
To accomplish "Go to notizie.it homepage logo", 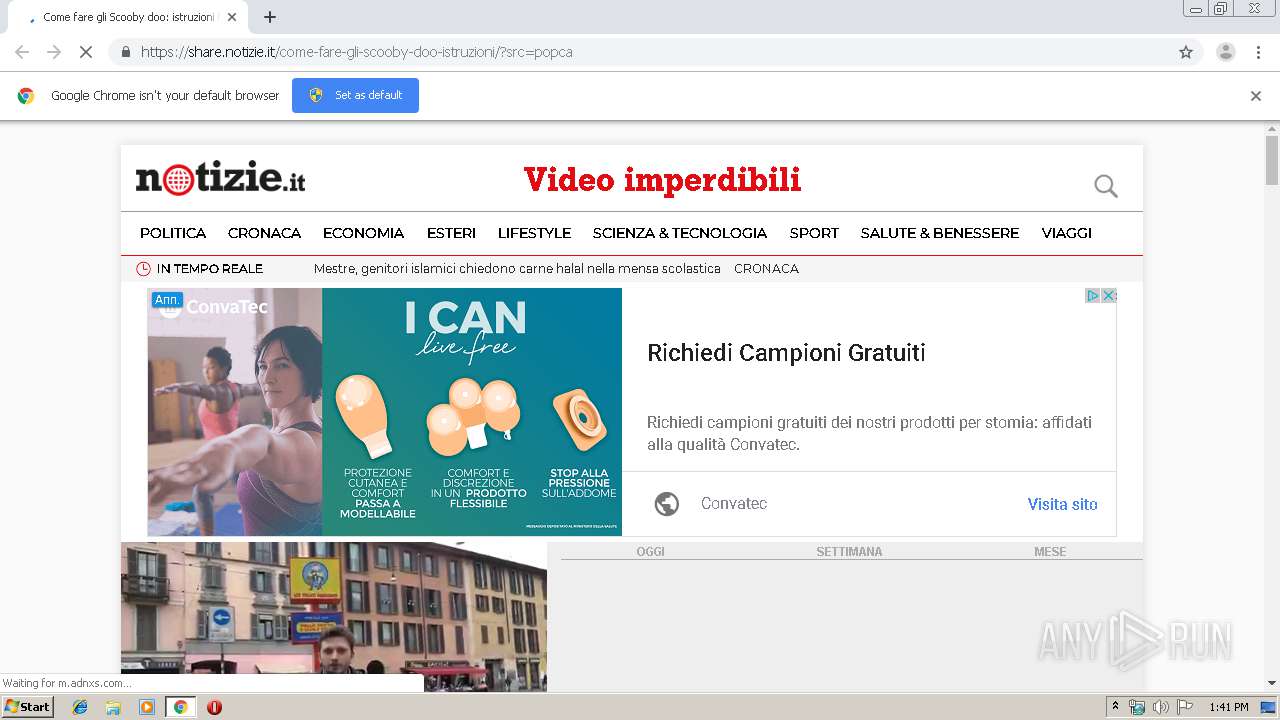I will [x=220, y=179].
